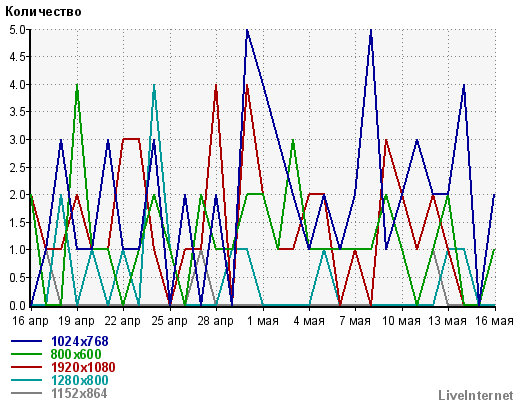
Task: Click the 1920x1080 legend label
Action: click(83, 367)
